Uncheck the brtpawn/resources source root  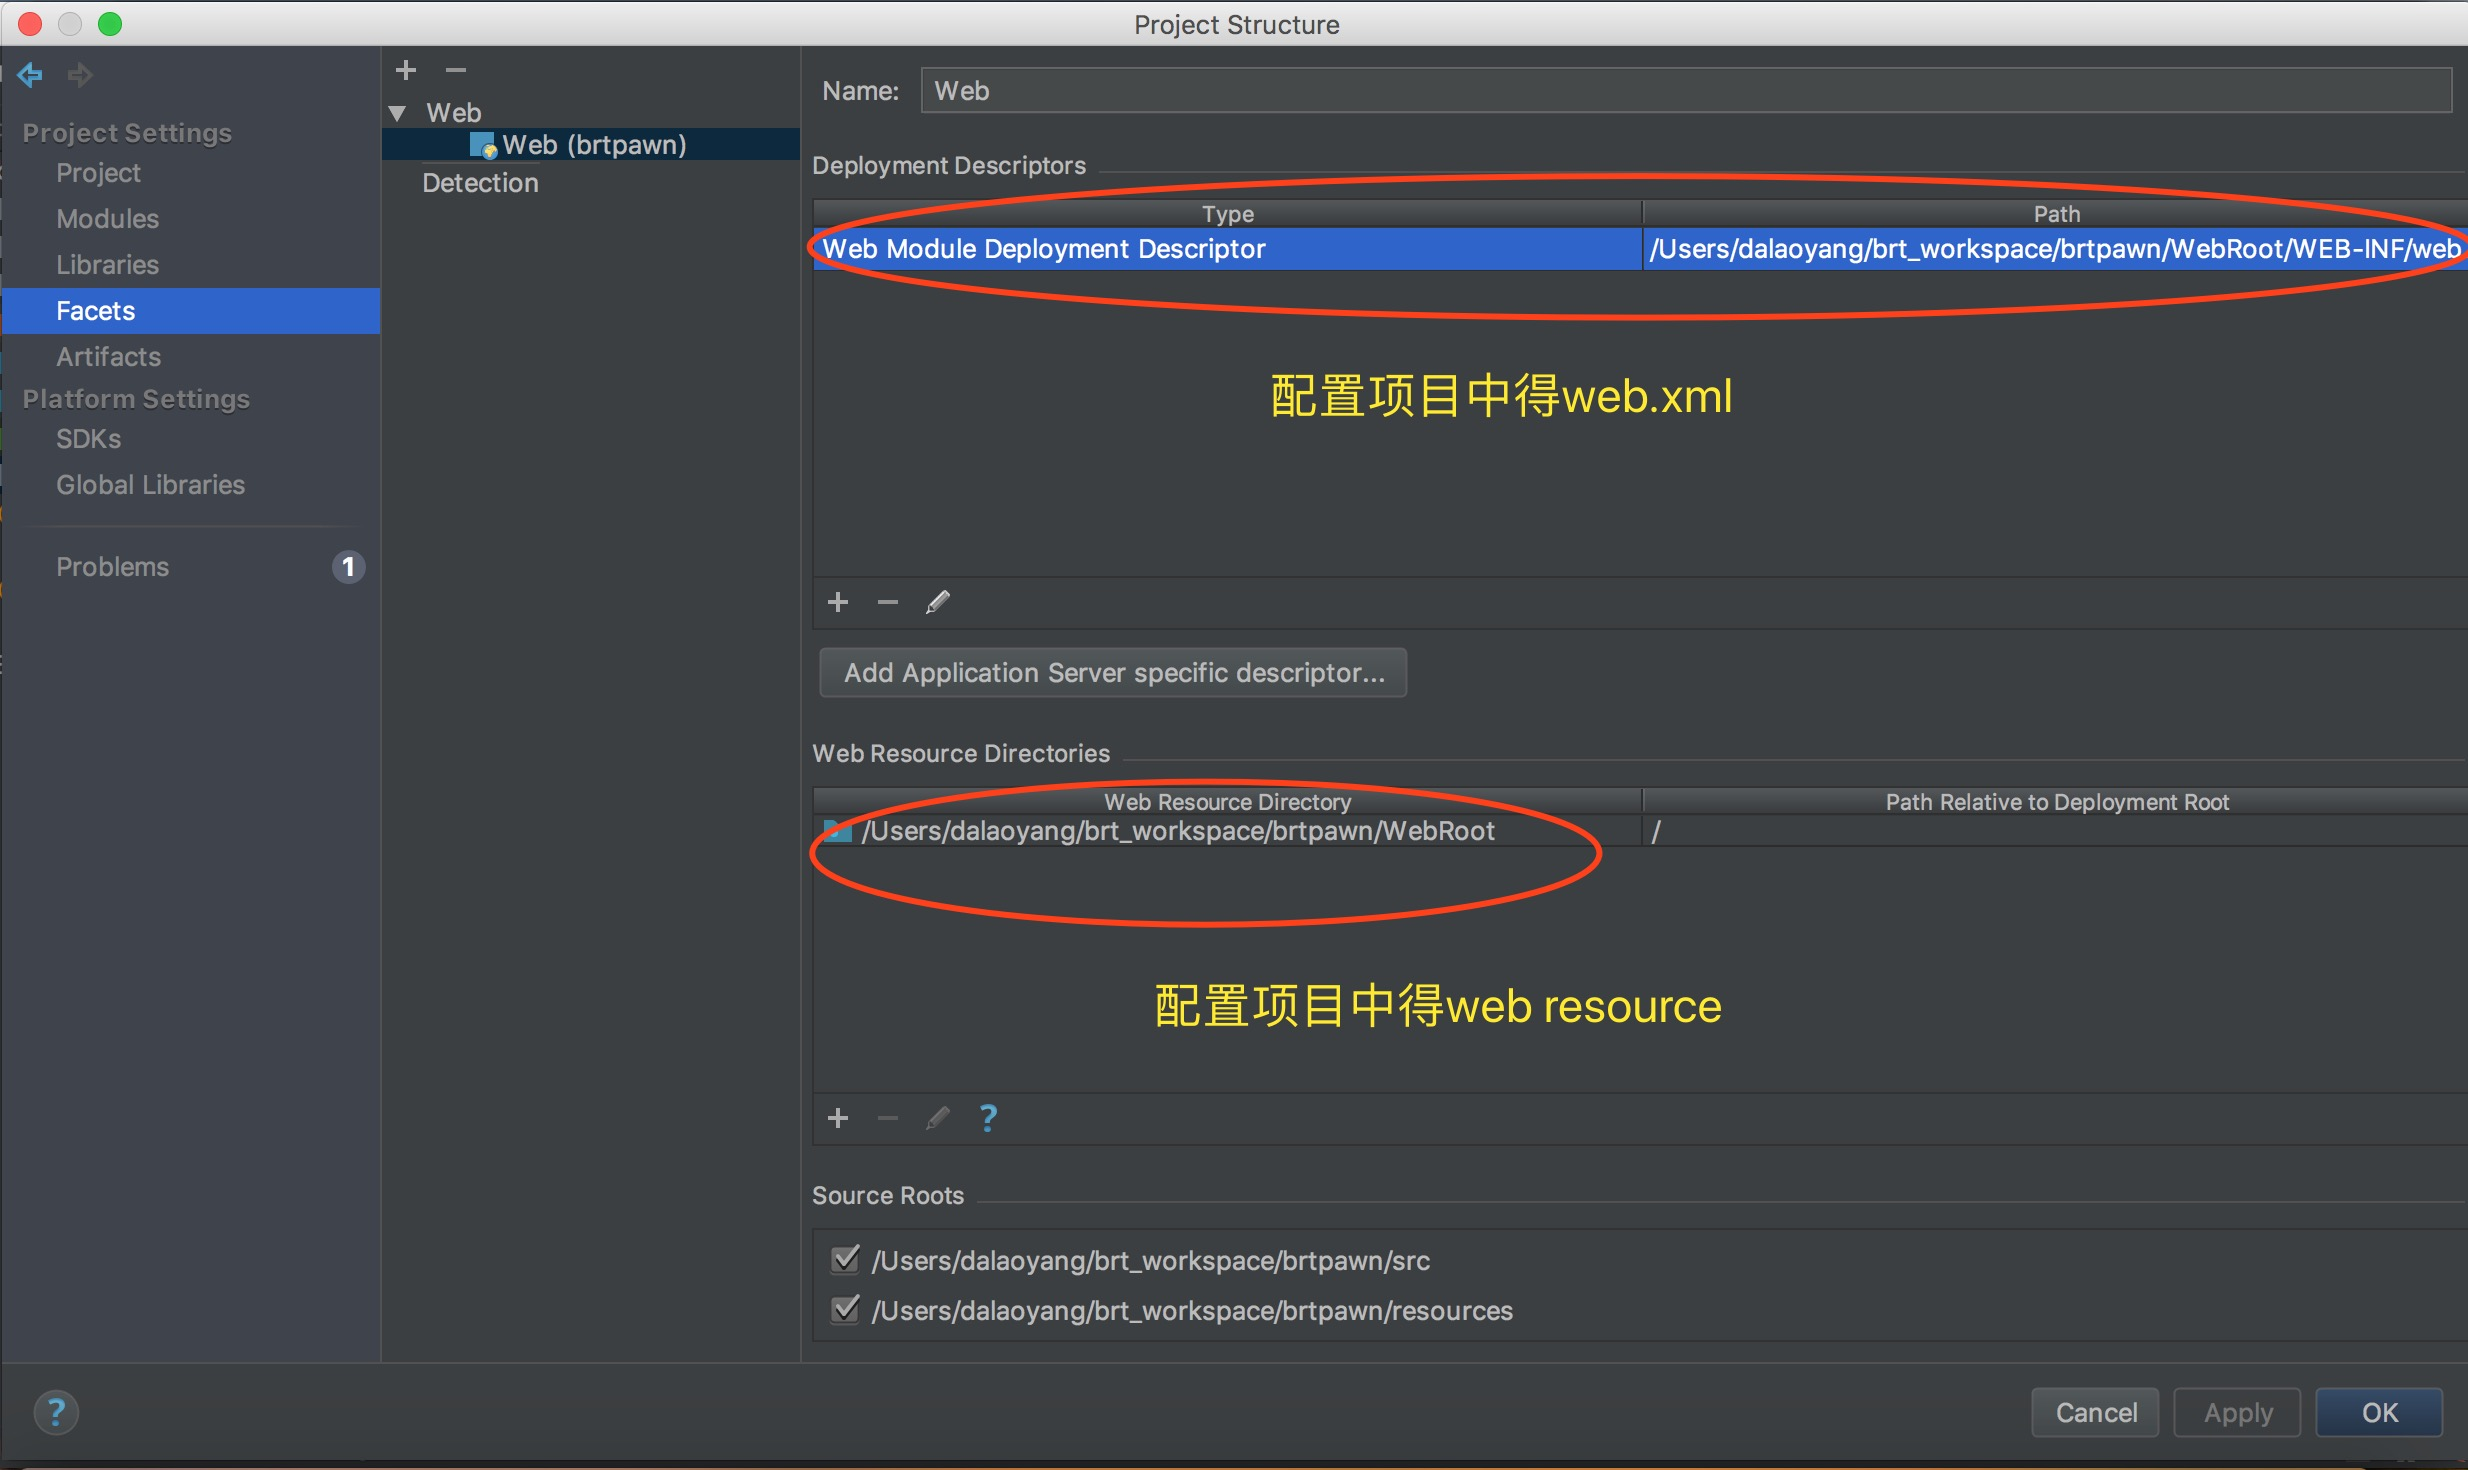(846, 1309)
